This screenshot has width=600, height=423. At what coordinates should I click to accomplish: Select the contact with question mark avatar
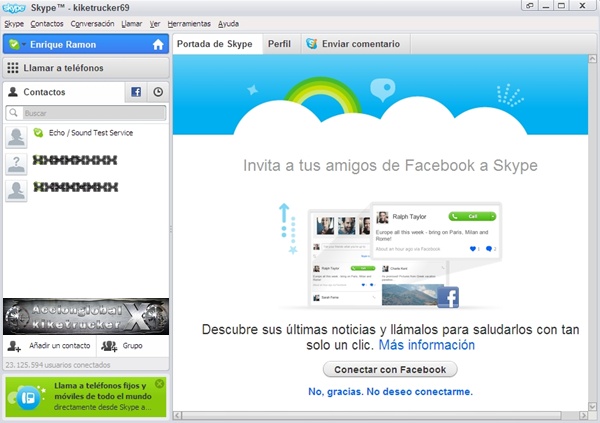coord(86,163)
